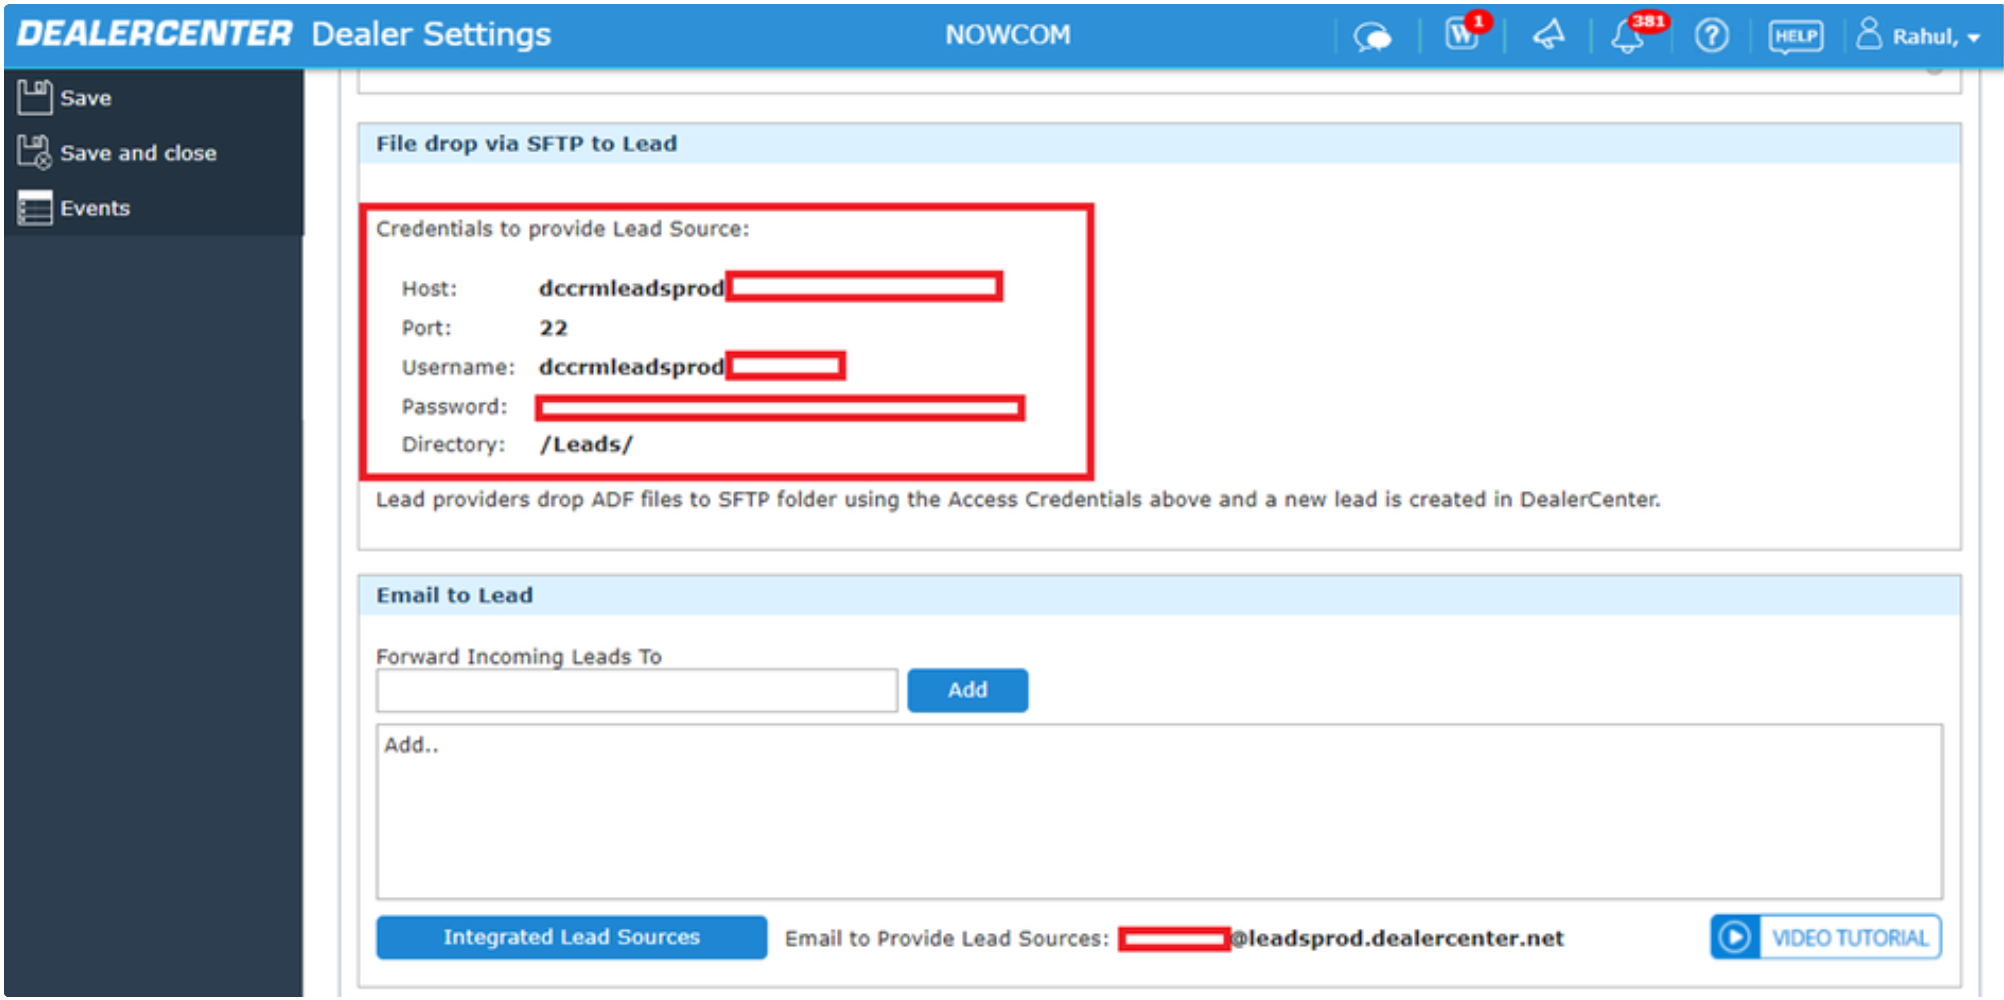Image resolution: width=2004 pixels, height=1000 pixels.
Task: Click the Lead providers drop ADF files sentence
Action: 1018,499
